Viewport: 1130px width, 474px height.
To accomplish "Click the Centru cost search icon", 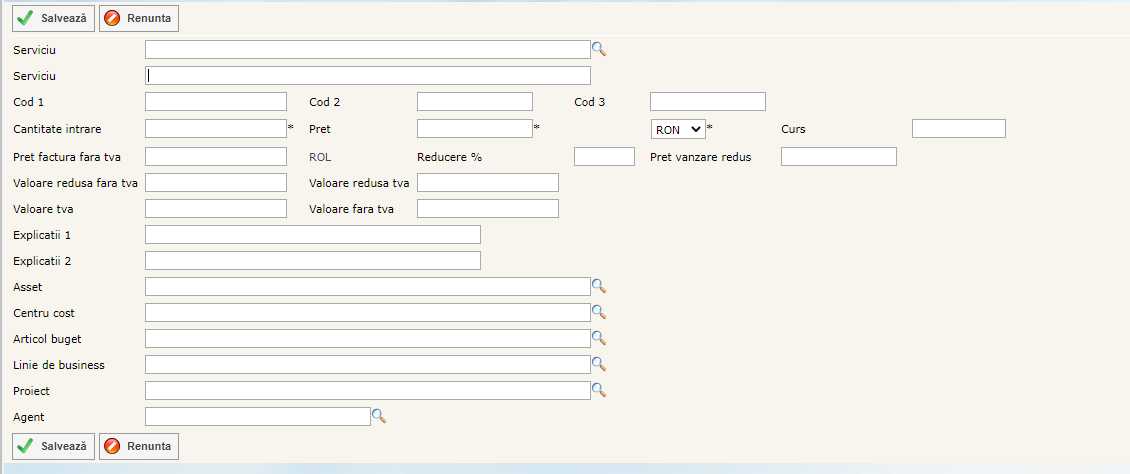I will point(599,312).
